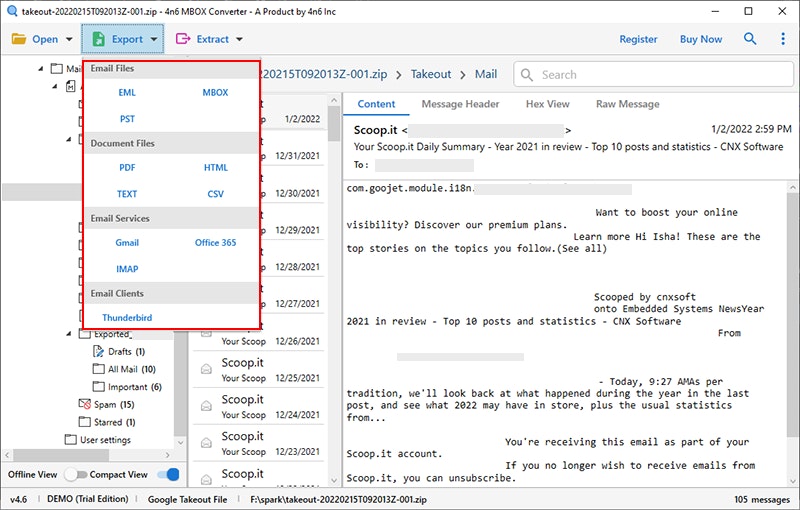This screenshot has width=800, height=510.
Task: Select the All Mail (10) folder
Action: click(x=132, y=369)
